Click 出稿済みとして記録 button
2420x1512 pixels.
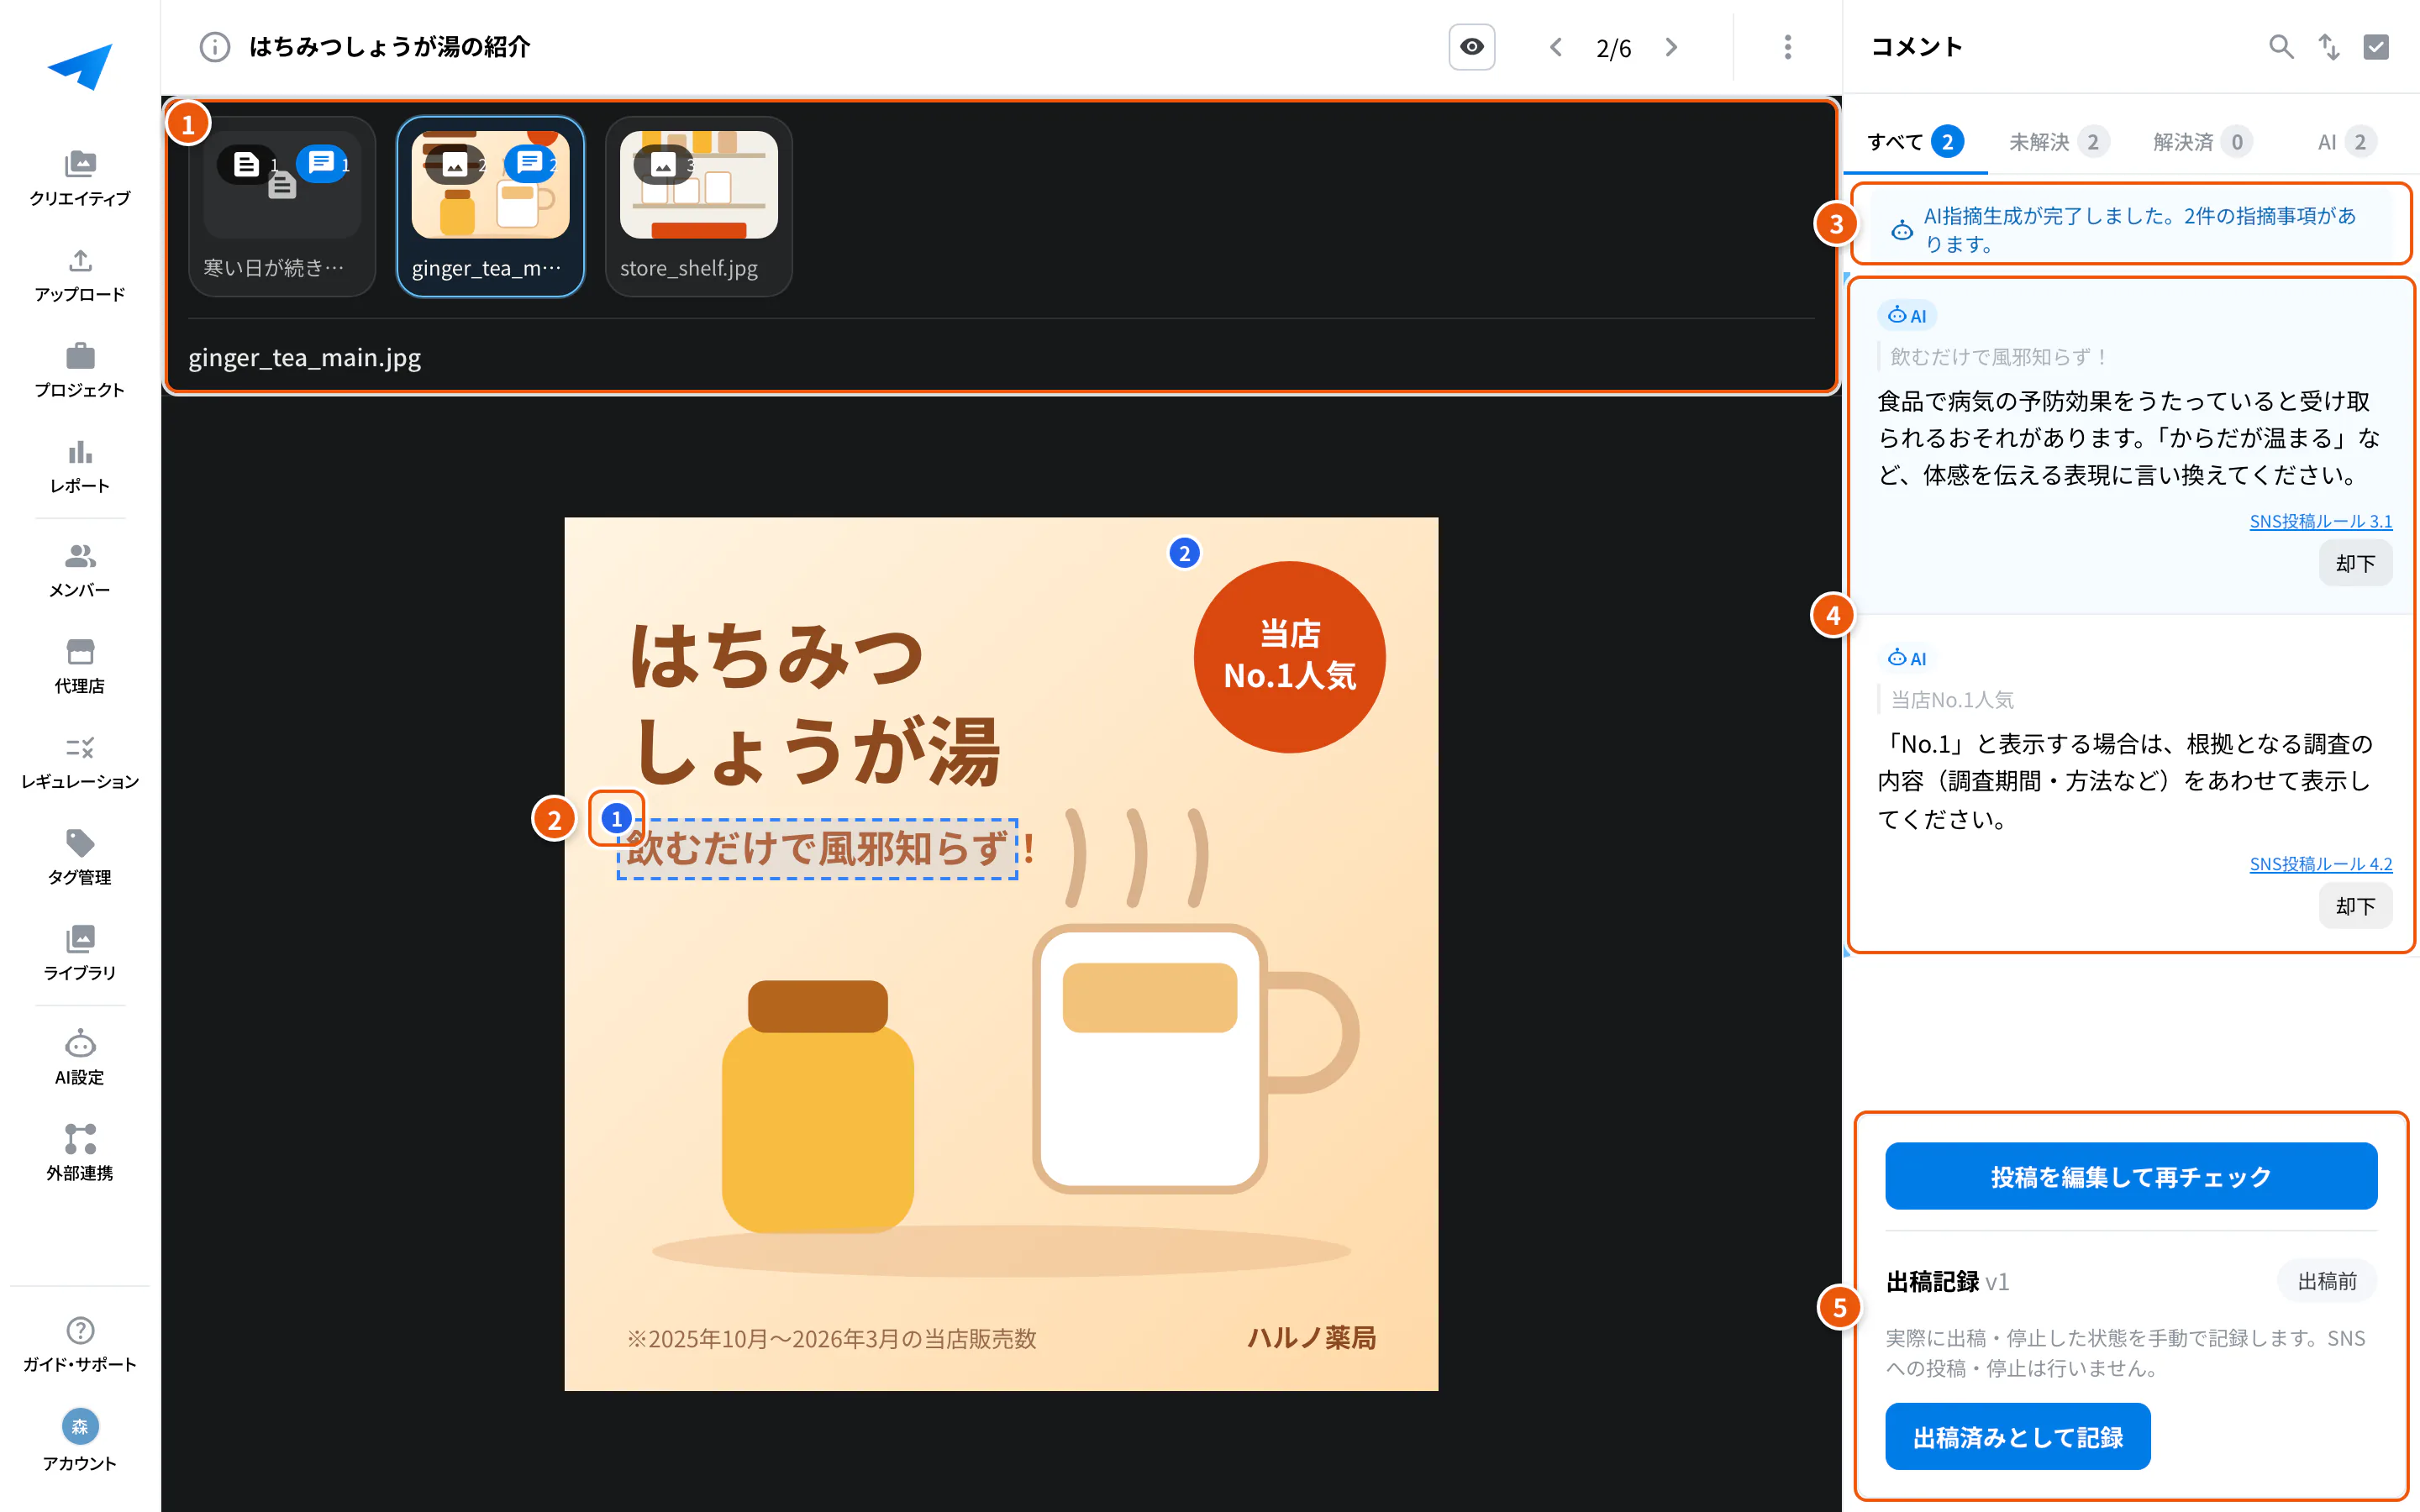click(2017, 1437)
